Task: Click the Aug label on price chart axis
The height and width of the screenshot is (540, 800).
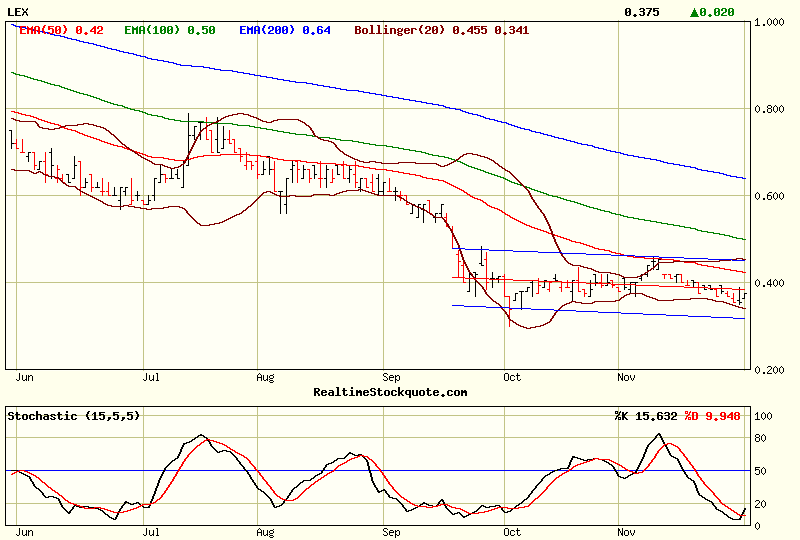Action: coord(265,378)
